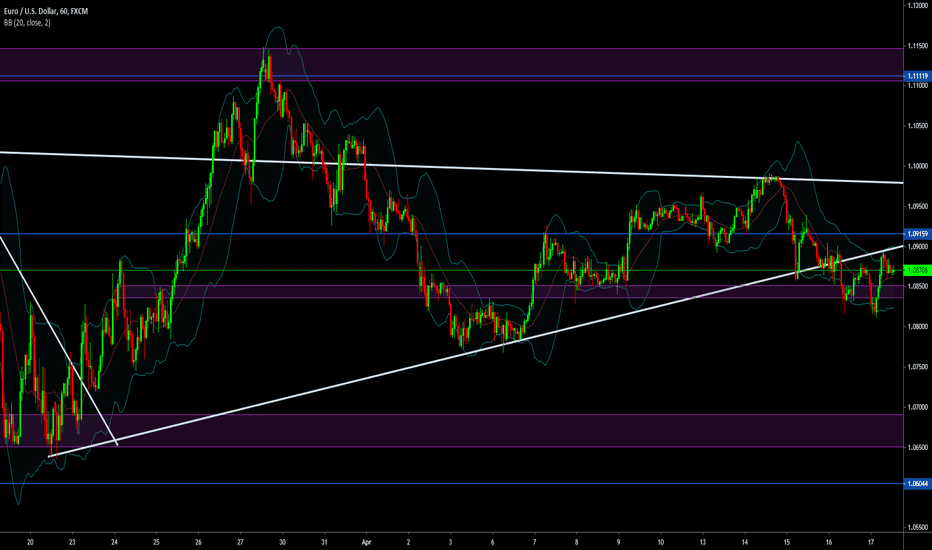Select the purple zone above the 1.11119 line
932x550 pixels.
[x=452, y=62]
